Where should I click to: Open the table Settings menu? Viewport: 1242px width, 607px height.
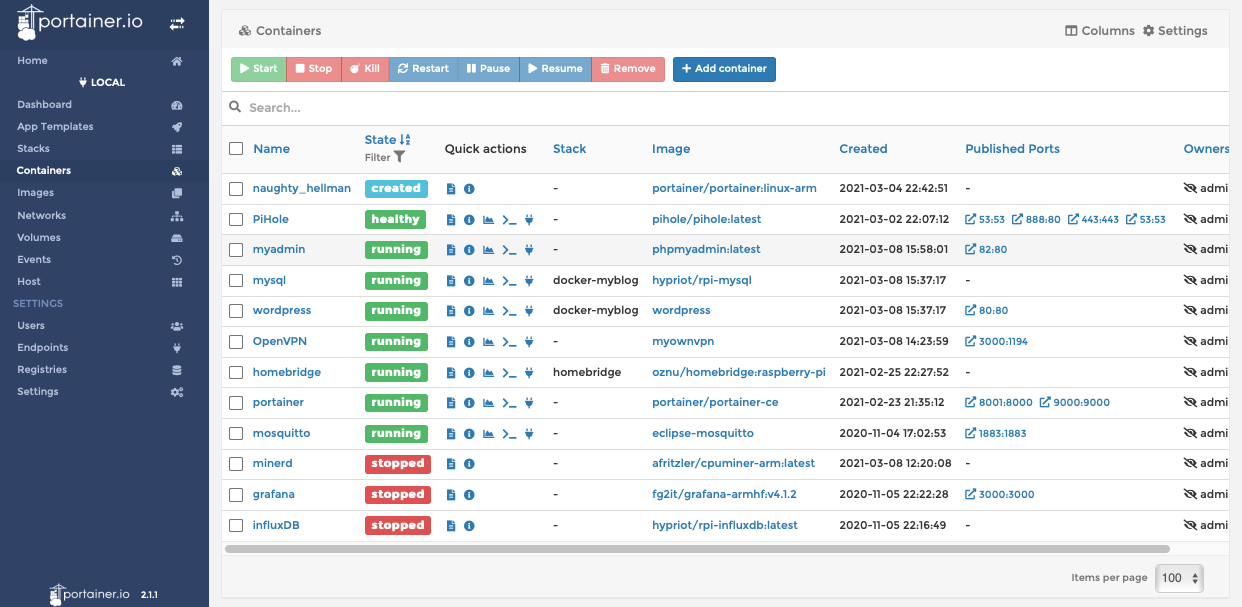click(x=1175, y=31)
